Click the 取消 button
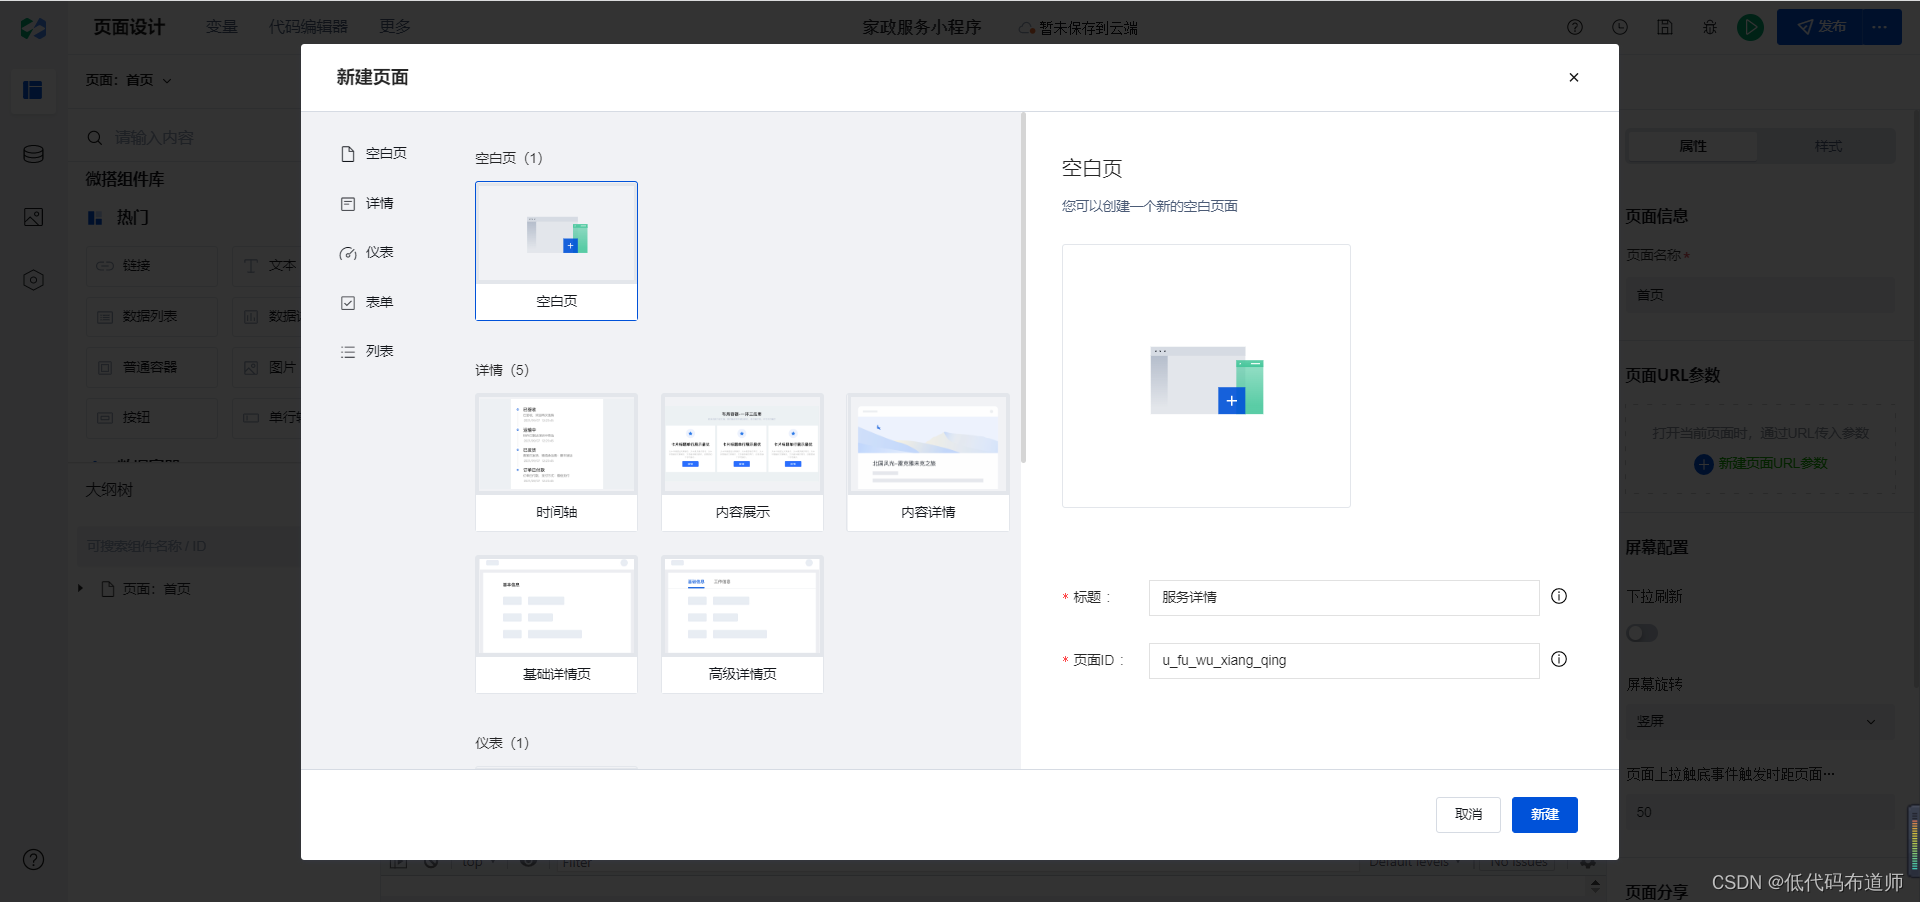This screenshot has width=1920, height=902. (x=1468, y=815)
